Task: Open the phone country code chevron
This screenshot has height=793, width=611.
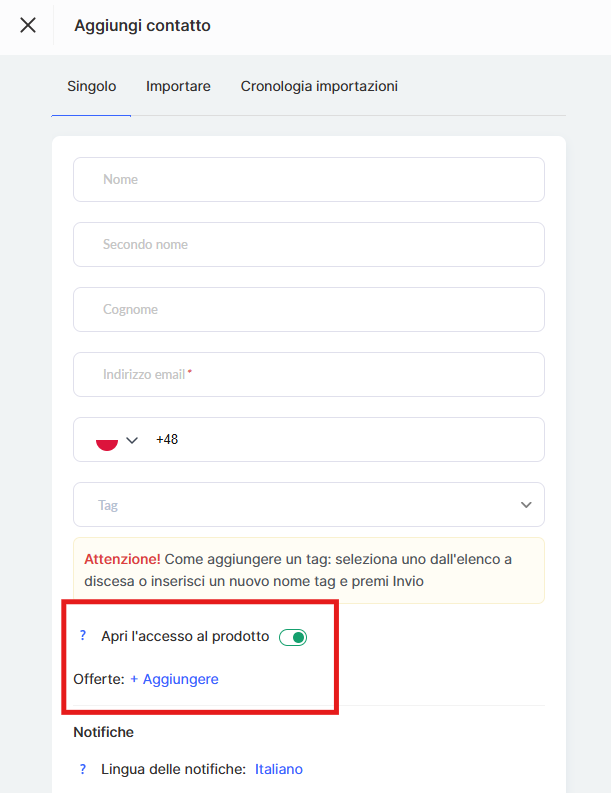Action: (132, 440)
